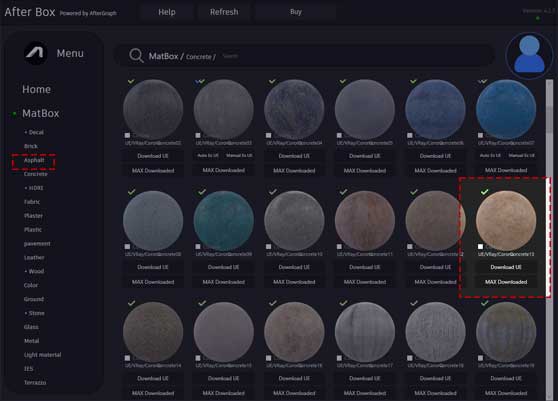Open the Help menu in top bar
Viewport: 558px width, 401px height.
(167, 12)
